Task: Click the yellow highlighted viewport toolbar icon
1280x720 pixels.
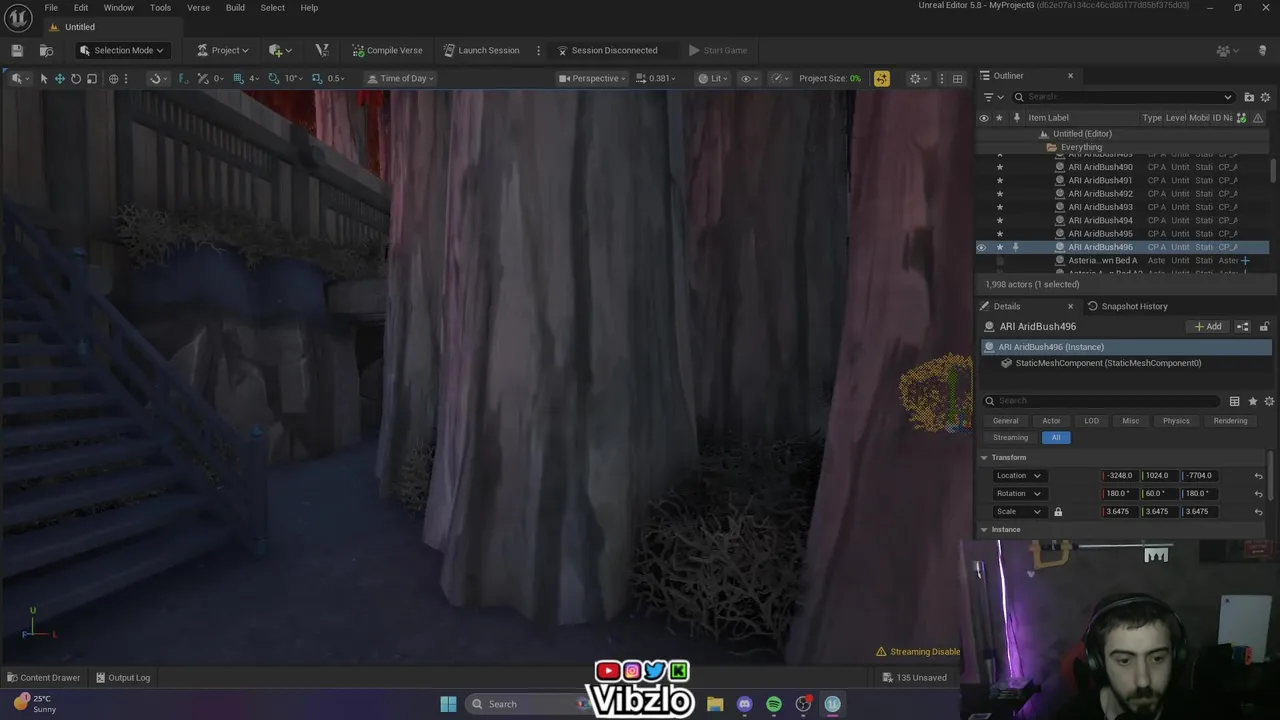Action: pyautogui.click(x=881, y=78)
